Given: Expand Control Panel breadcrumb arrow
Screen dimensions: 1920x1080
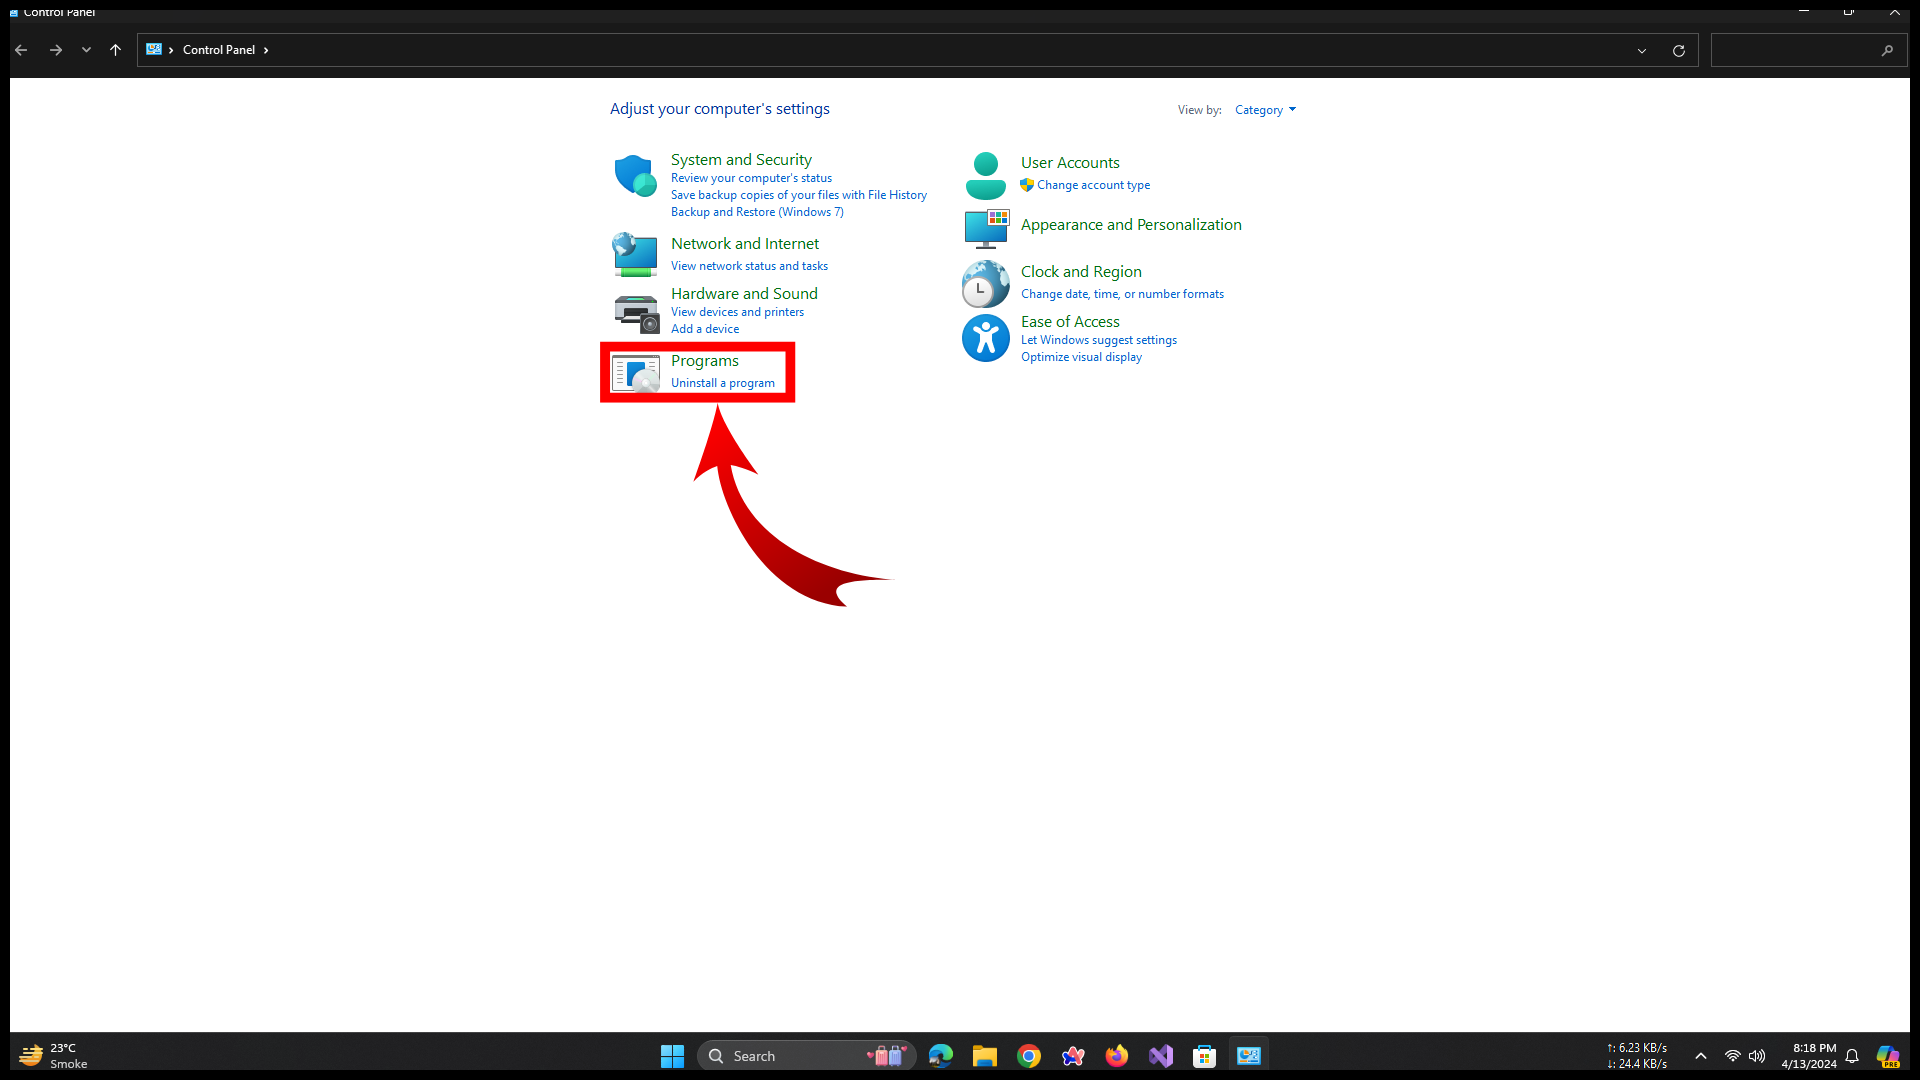Looking at the screenshot, I should (x=266, y=50).
